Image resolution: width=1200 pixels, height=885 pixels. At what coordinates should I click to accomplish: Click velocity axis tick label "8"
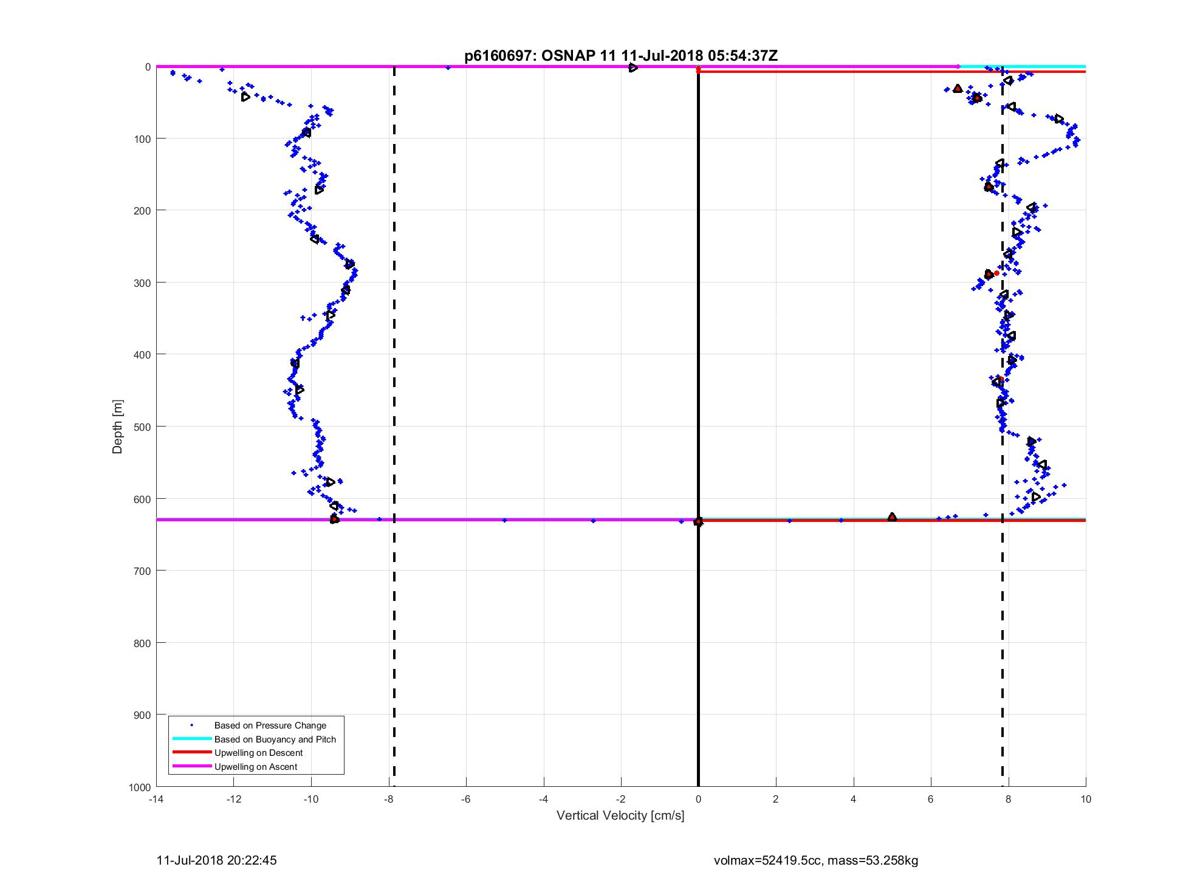[x=1008, y=800]
